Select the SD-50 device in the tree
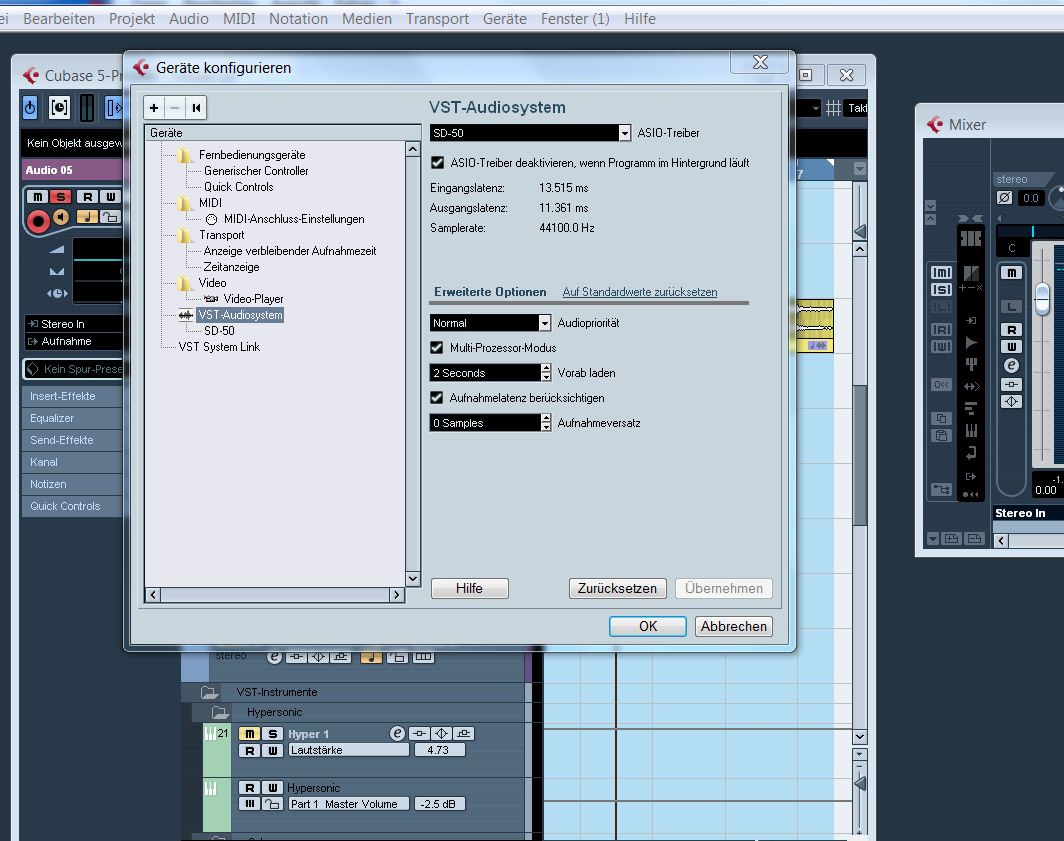 [219, 331]
